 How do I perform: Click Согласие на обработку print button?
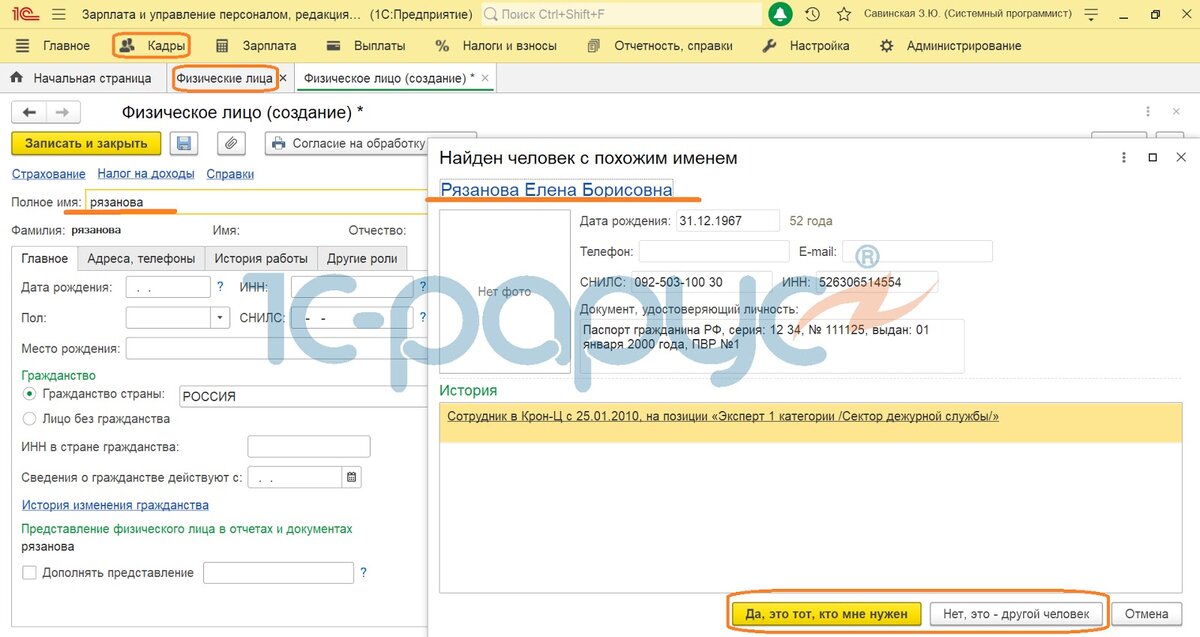(x=347, y=144)
